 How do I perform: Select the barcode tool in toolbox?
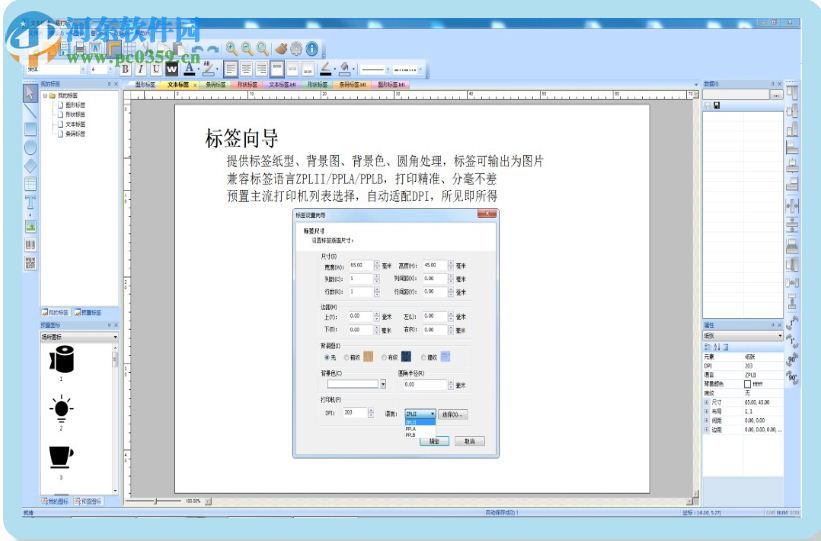[x=30, y=245]
